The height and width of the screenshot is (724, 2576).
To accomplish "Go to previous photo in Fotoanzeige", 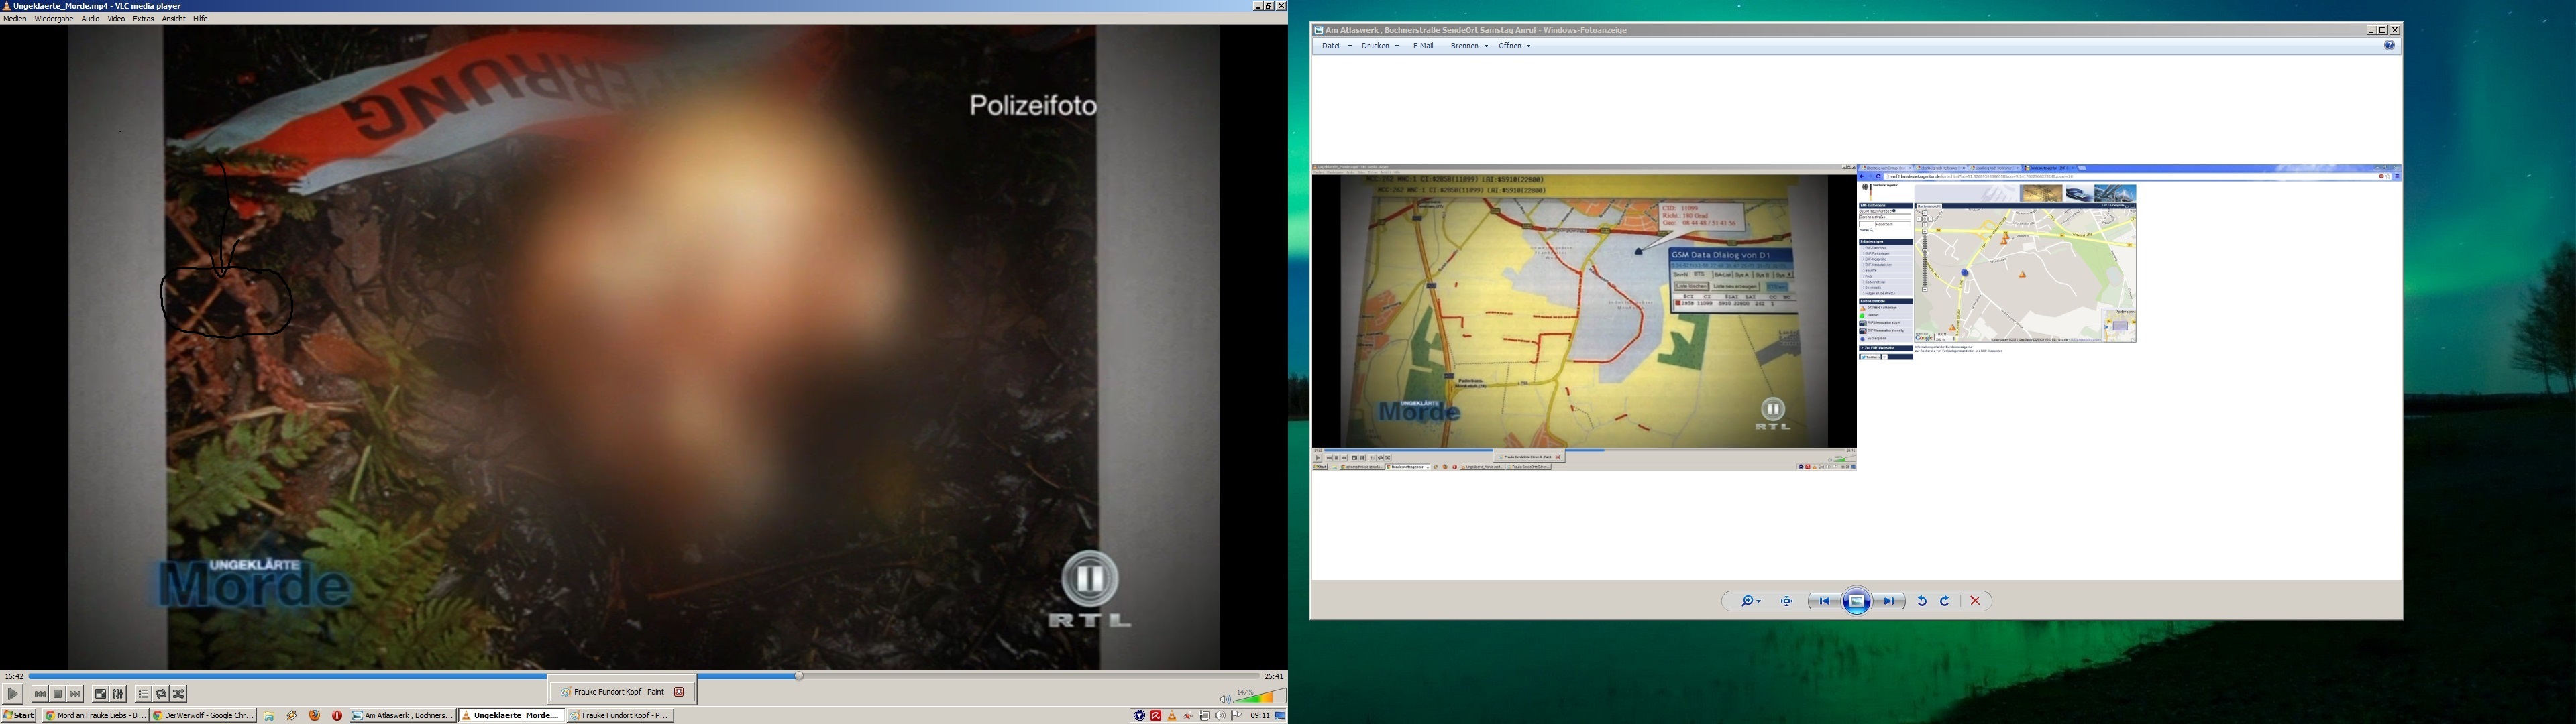I will pyautogui.click(x=1824, y=601).
